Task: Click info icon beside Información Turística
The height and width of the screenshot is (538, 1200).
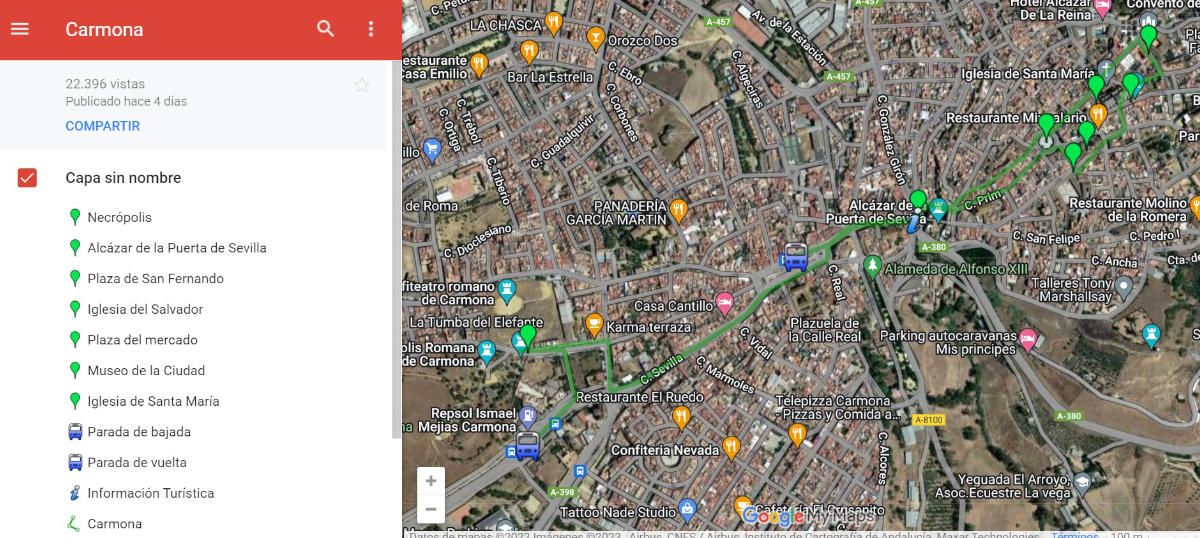Action: [x=74, y=493]
